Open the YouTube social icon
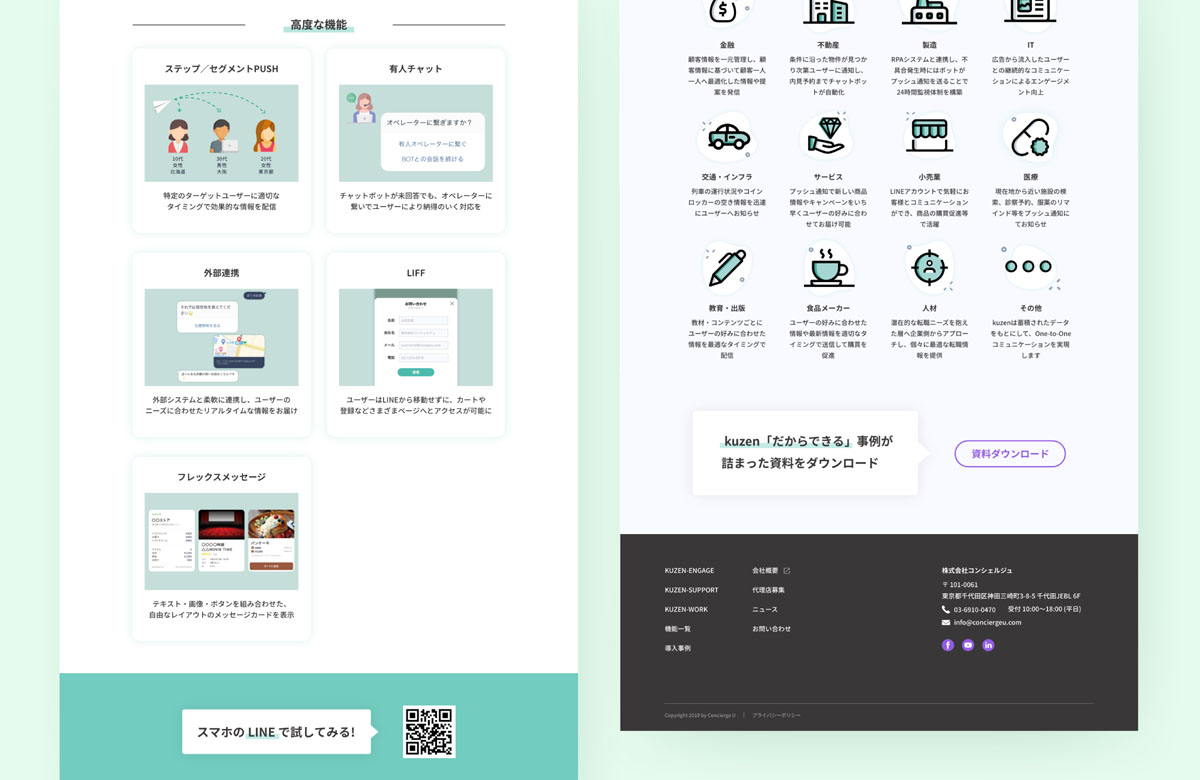The image size is (1200, 780). tap(968, 645)
